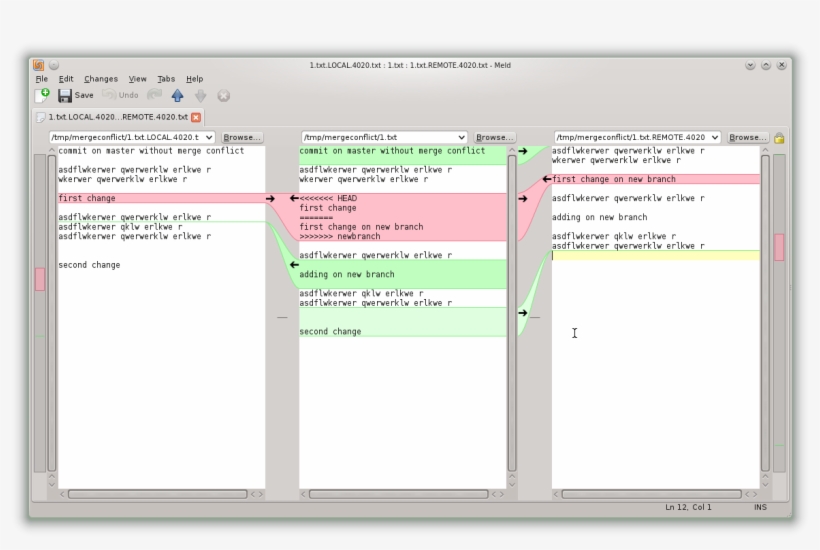Click Browse for the LOCAL file

click(x=241, y=137)
